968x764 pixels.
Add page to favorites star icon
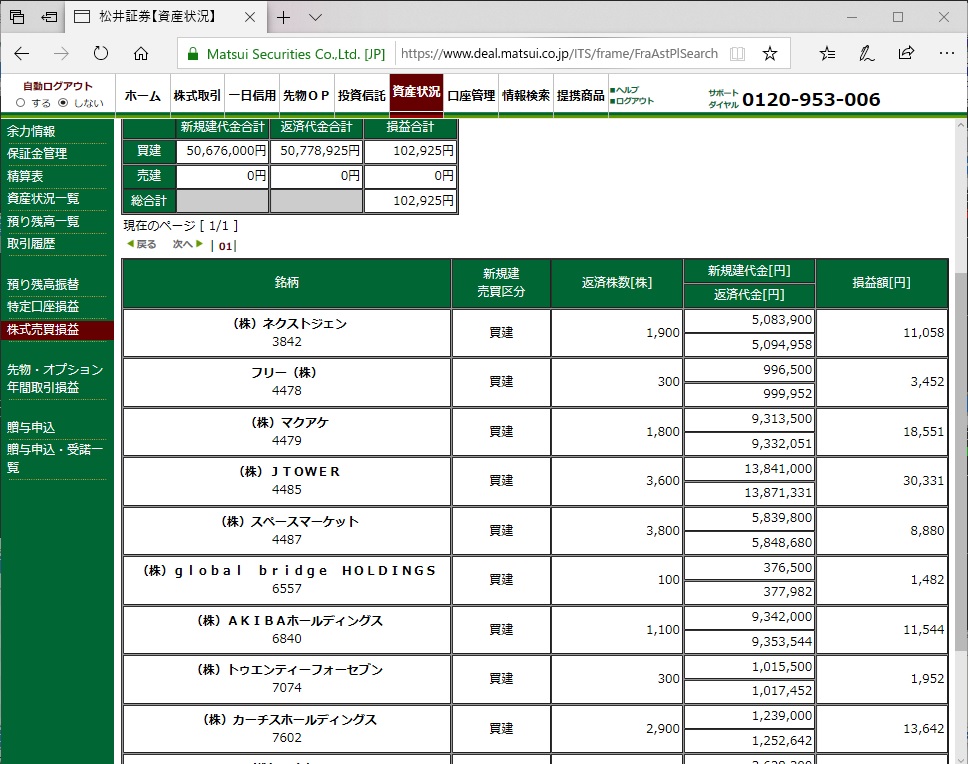[769, 54]
